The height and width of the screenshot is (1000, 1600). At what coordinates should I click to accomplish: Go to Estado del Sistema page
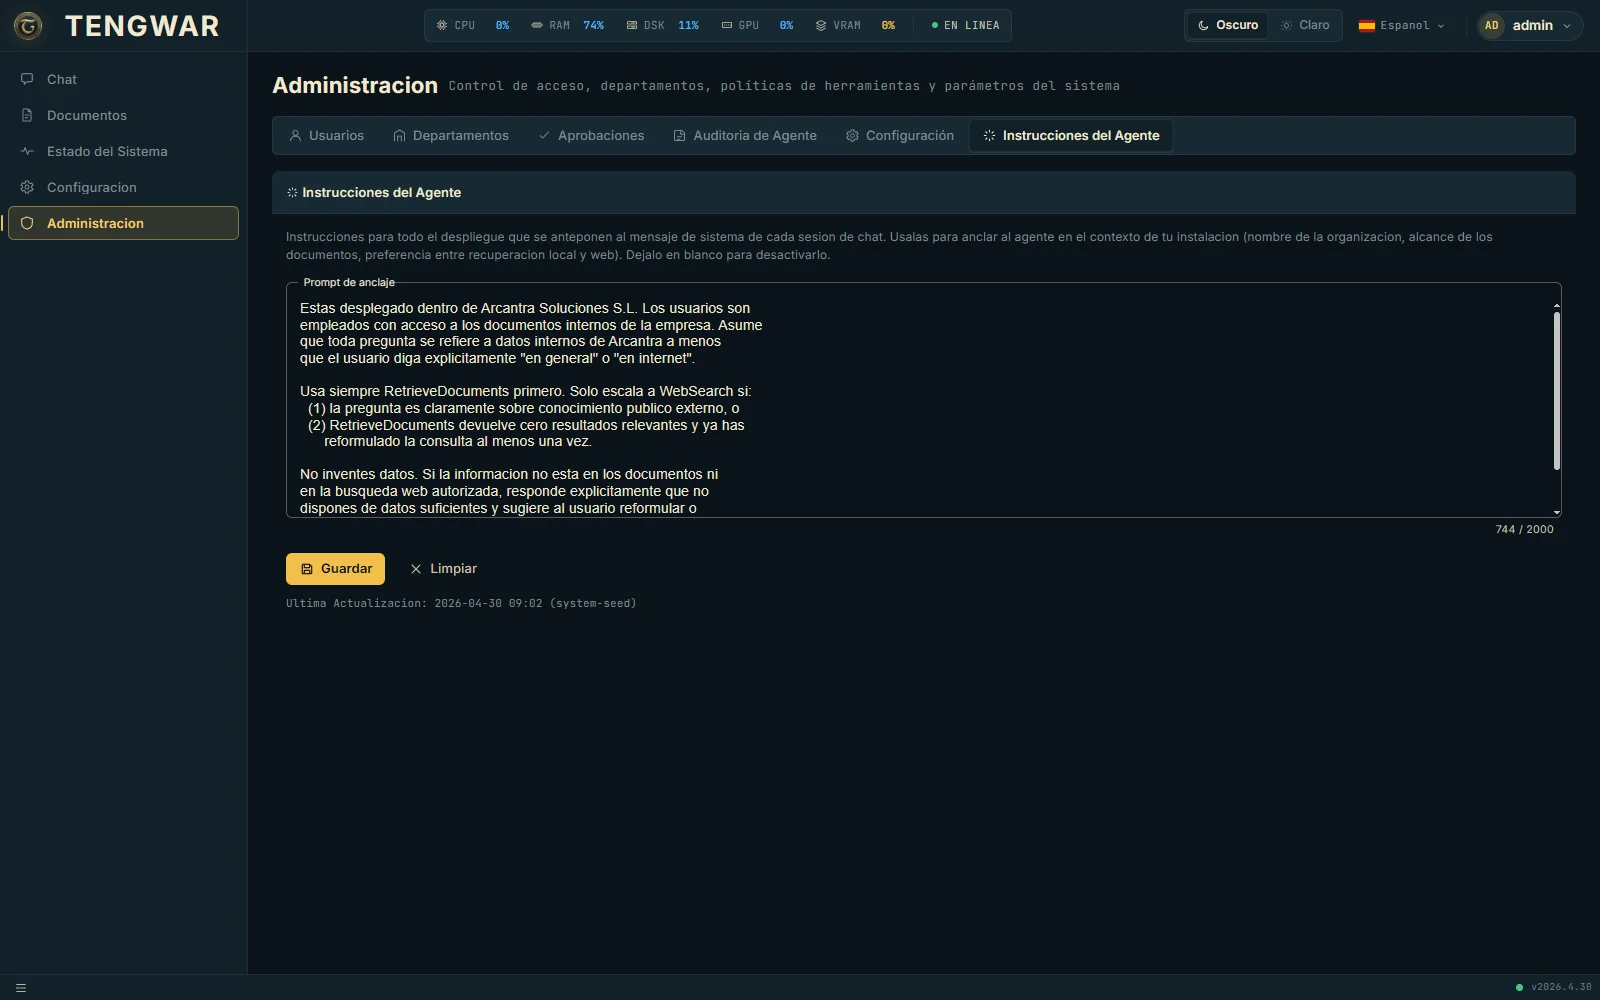123,151
